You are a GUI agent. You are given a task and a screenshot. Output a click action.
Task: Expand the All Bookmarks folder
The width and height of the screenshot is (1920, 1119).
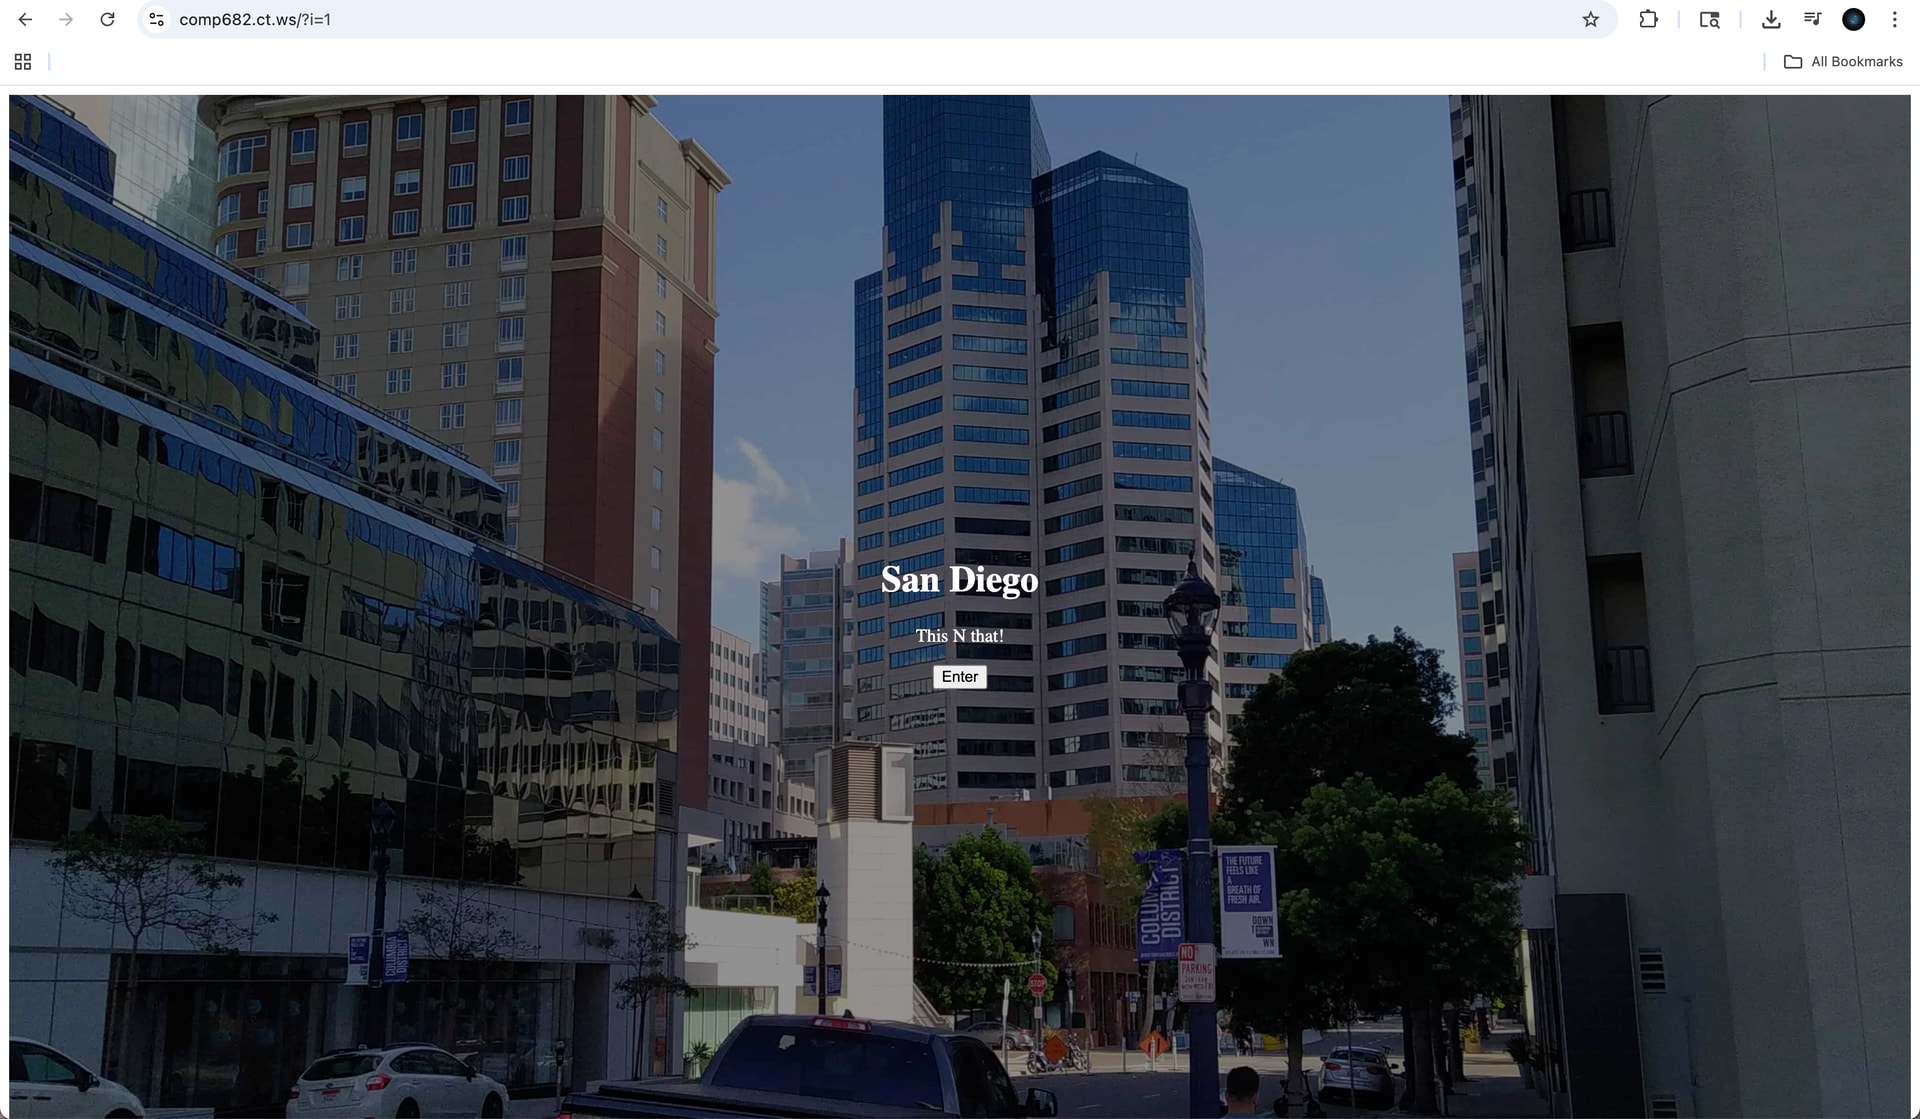point(1843,62)
